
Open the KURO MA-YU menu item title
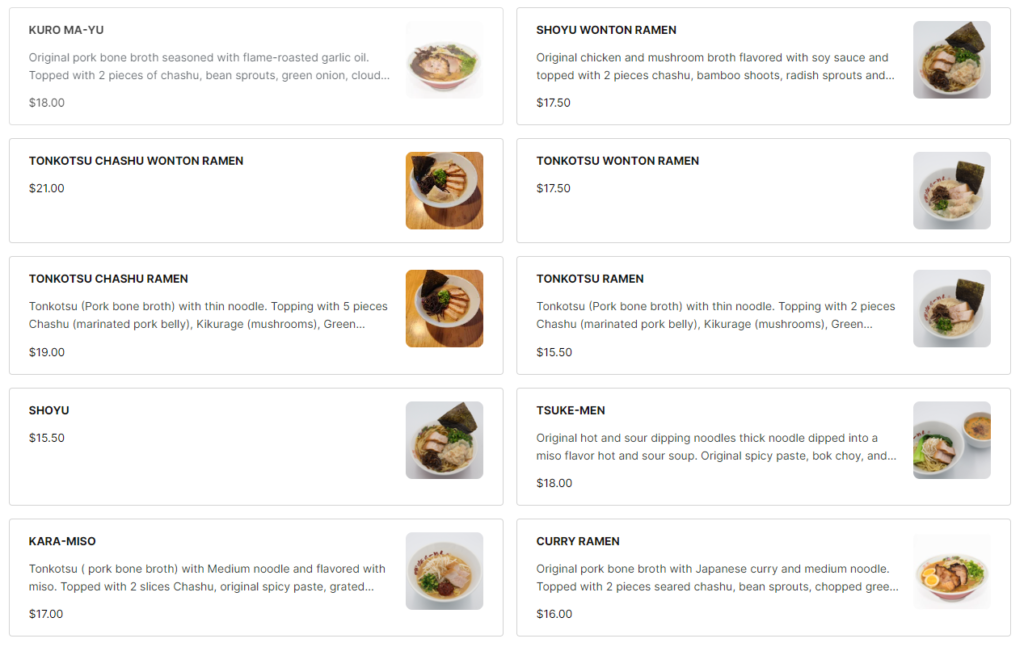coord(66,30)
